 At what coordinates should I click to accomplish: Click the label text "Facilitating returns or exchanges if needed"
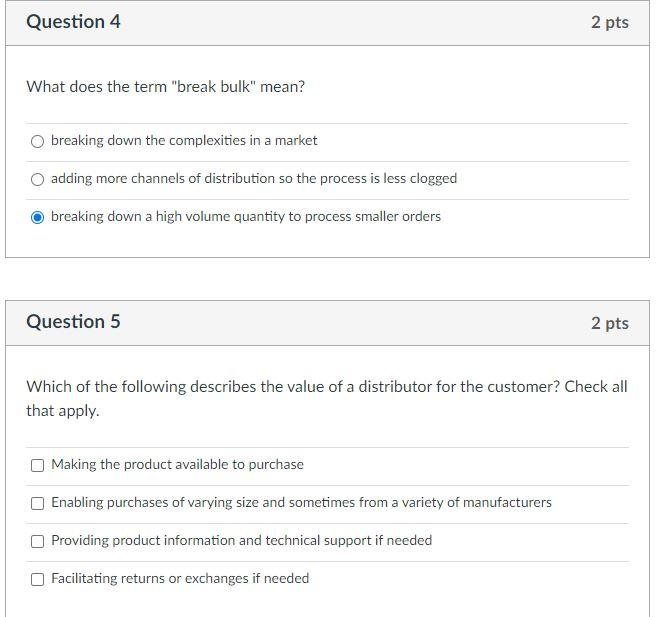coord(180,579)
